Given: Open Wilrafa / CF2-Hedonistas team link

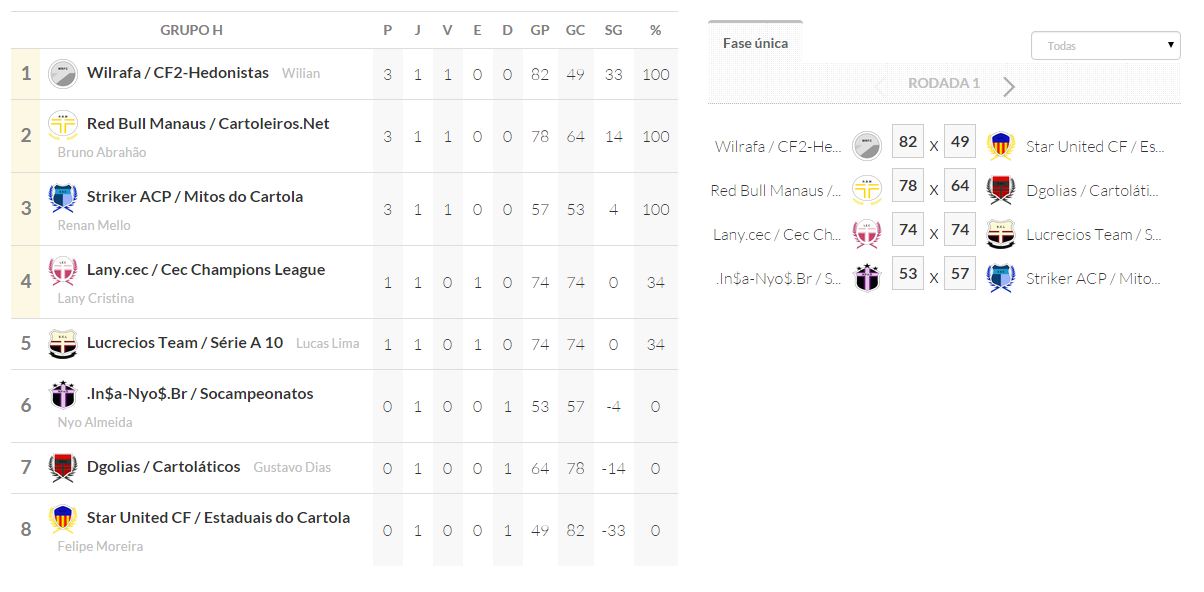Looking at the screenshot, I should [178, 73].
